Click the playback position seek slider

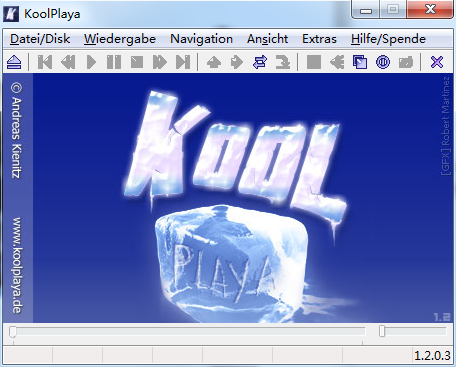pyautogui.click(x=188, y=332)
